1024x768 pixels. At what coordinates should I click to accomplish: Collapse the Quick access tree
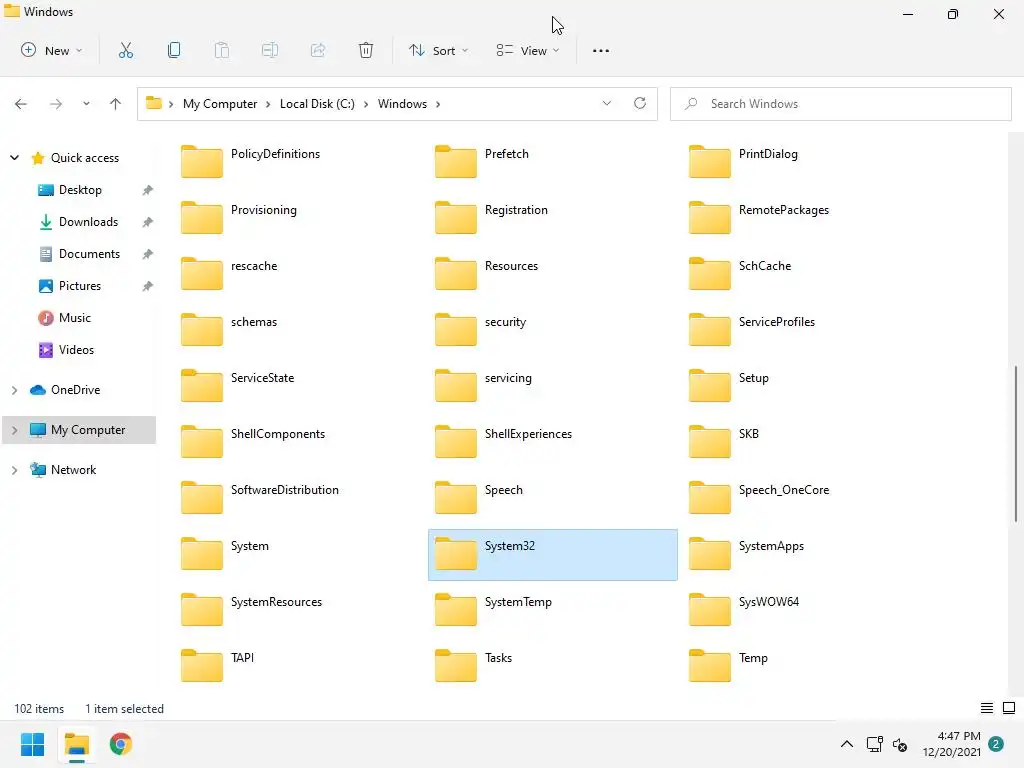(14, 157)
